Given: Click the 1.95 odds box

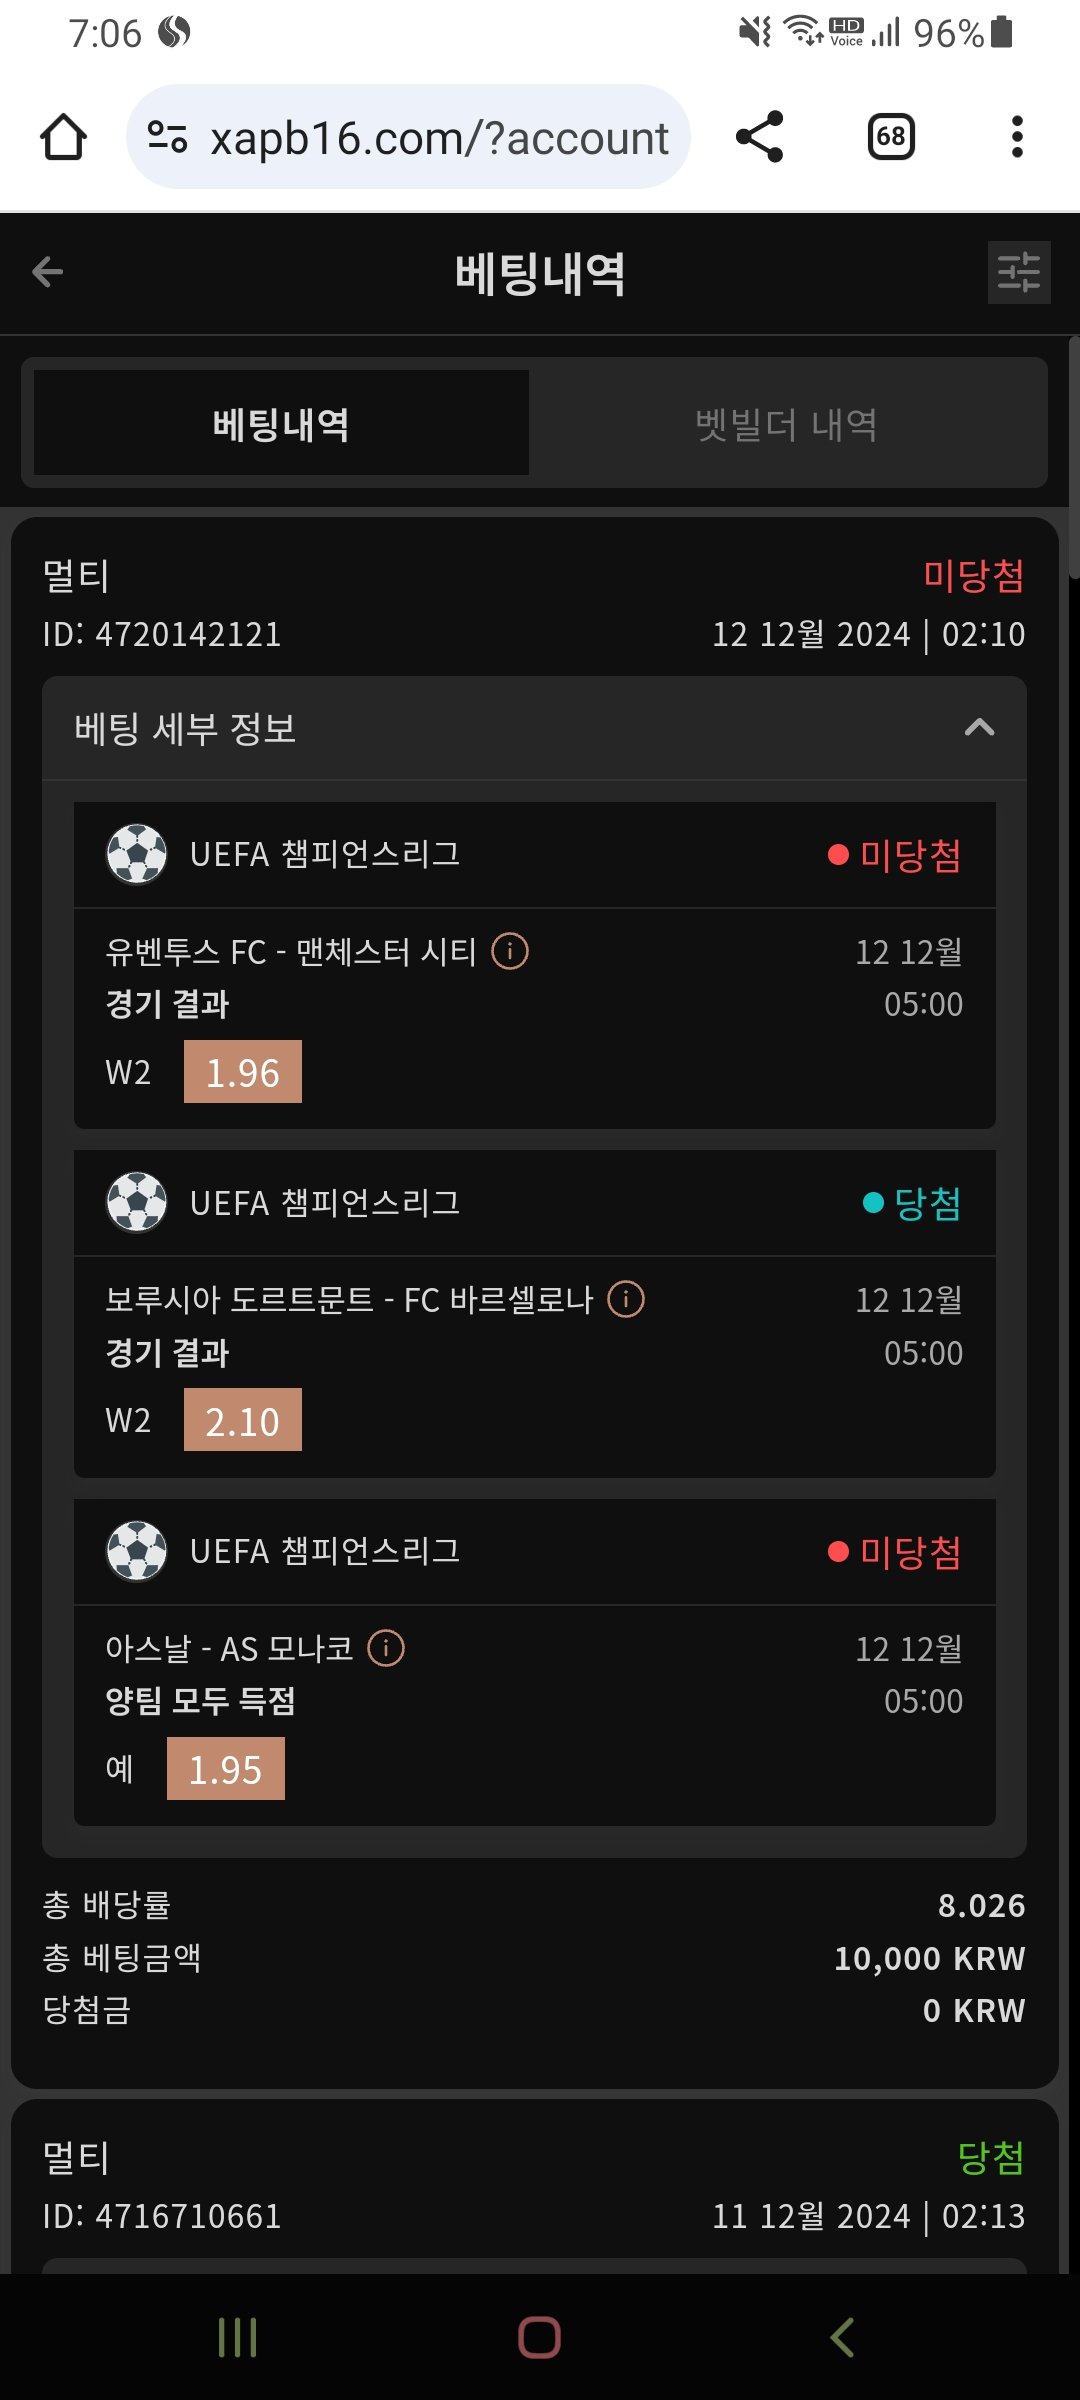Looking at the screenshot, I should click(x=226, y=1769).
